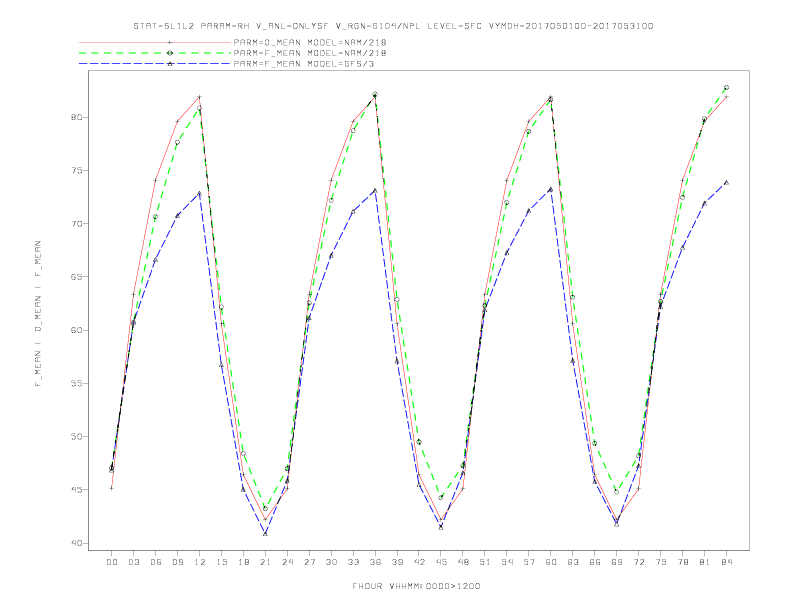Click forecast hour label 81 on x-axis
This screenshot has height=612, width=792.
click(x=704, y=562)
